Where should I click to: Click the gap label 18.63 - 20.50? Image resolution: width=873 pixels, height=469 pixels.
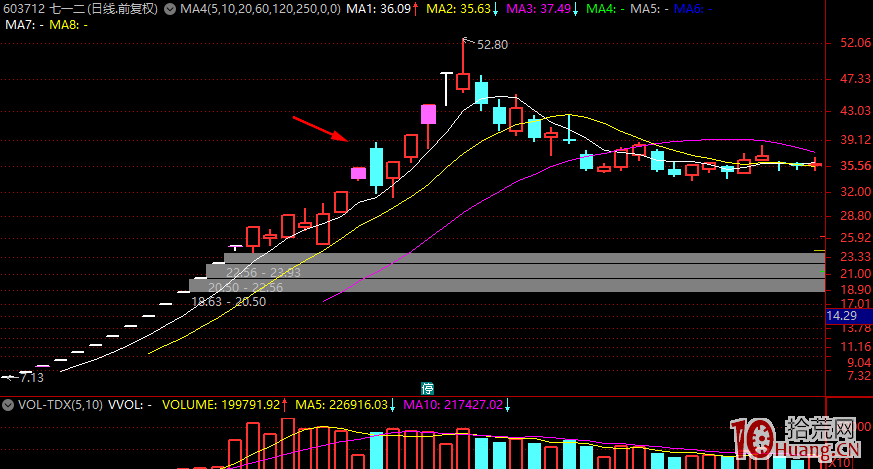point(229,302)
